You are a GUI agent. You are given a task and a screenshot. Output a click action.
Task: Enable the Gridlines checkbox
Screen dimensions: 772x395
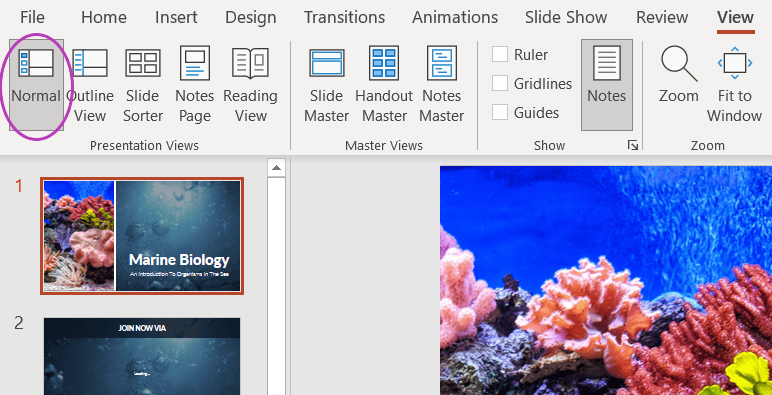[x=500, y=83]
